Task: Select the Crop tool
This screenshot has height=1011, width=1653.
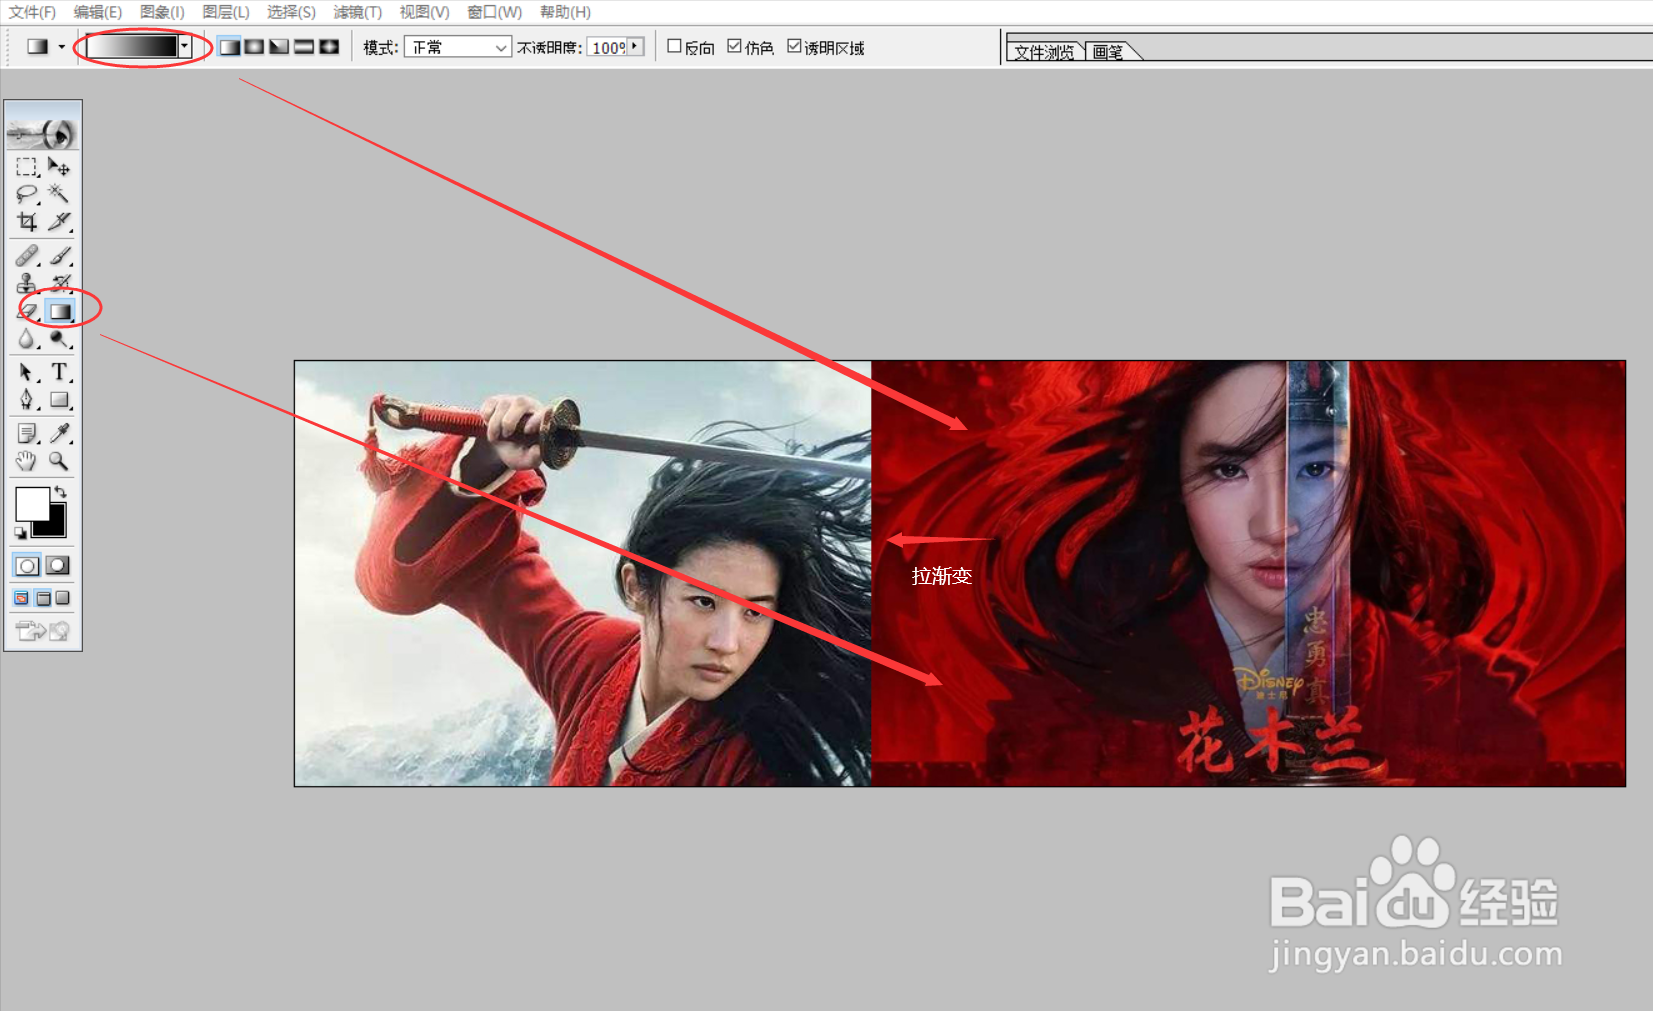Action: tap(27, 221)
